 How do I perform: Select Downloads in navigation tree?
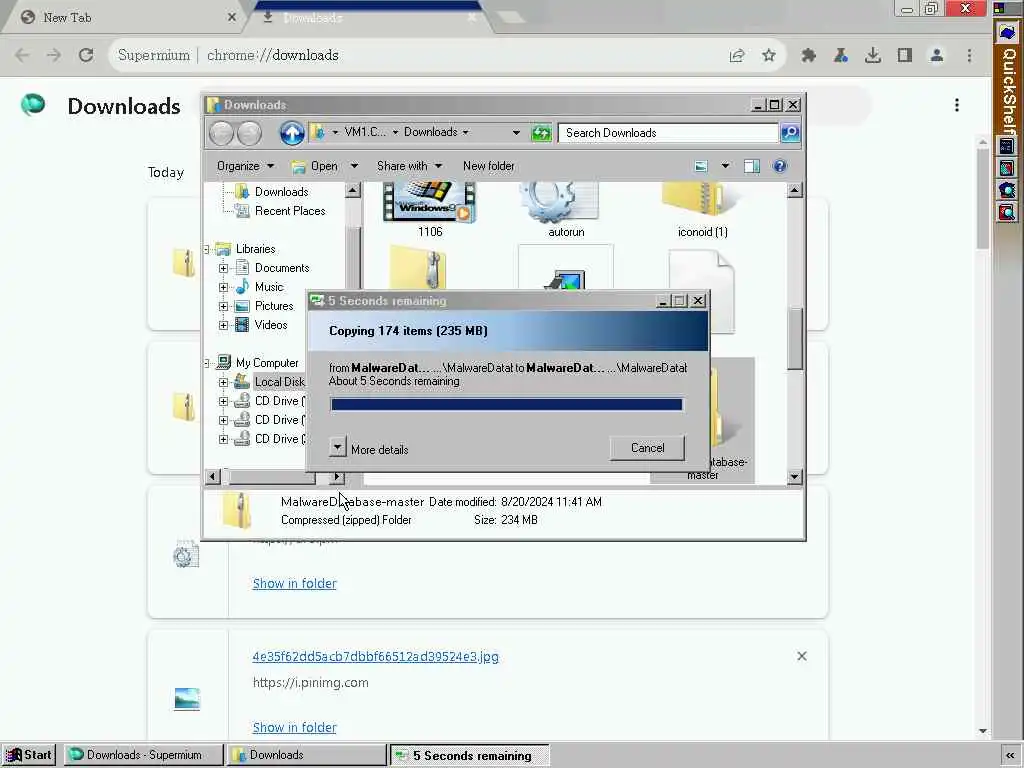281,192
